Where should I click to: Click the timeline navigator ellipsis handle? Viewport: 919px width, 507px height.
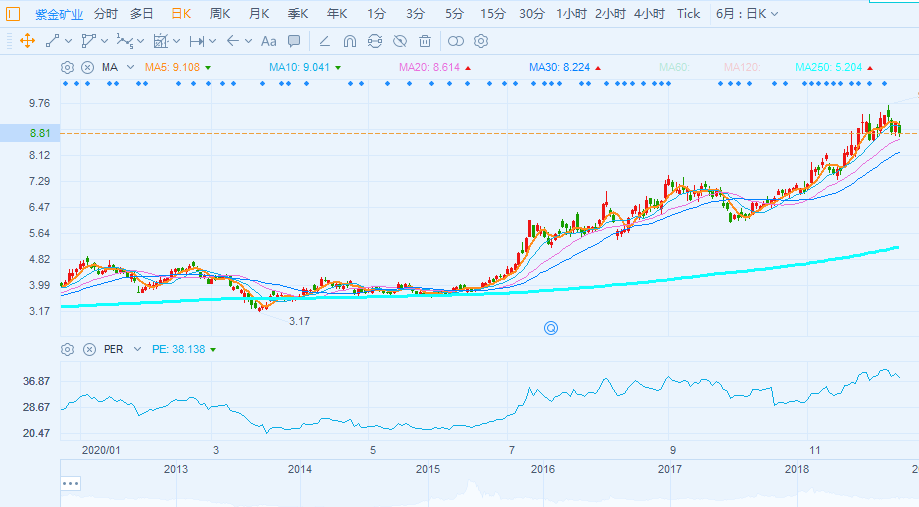click(x=70, y=483)
